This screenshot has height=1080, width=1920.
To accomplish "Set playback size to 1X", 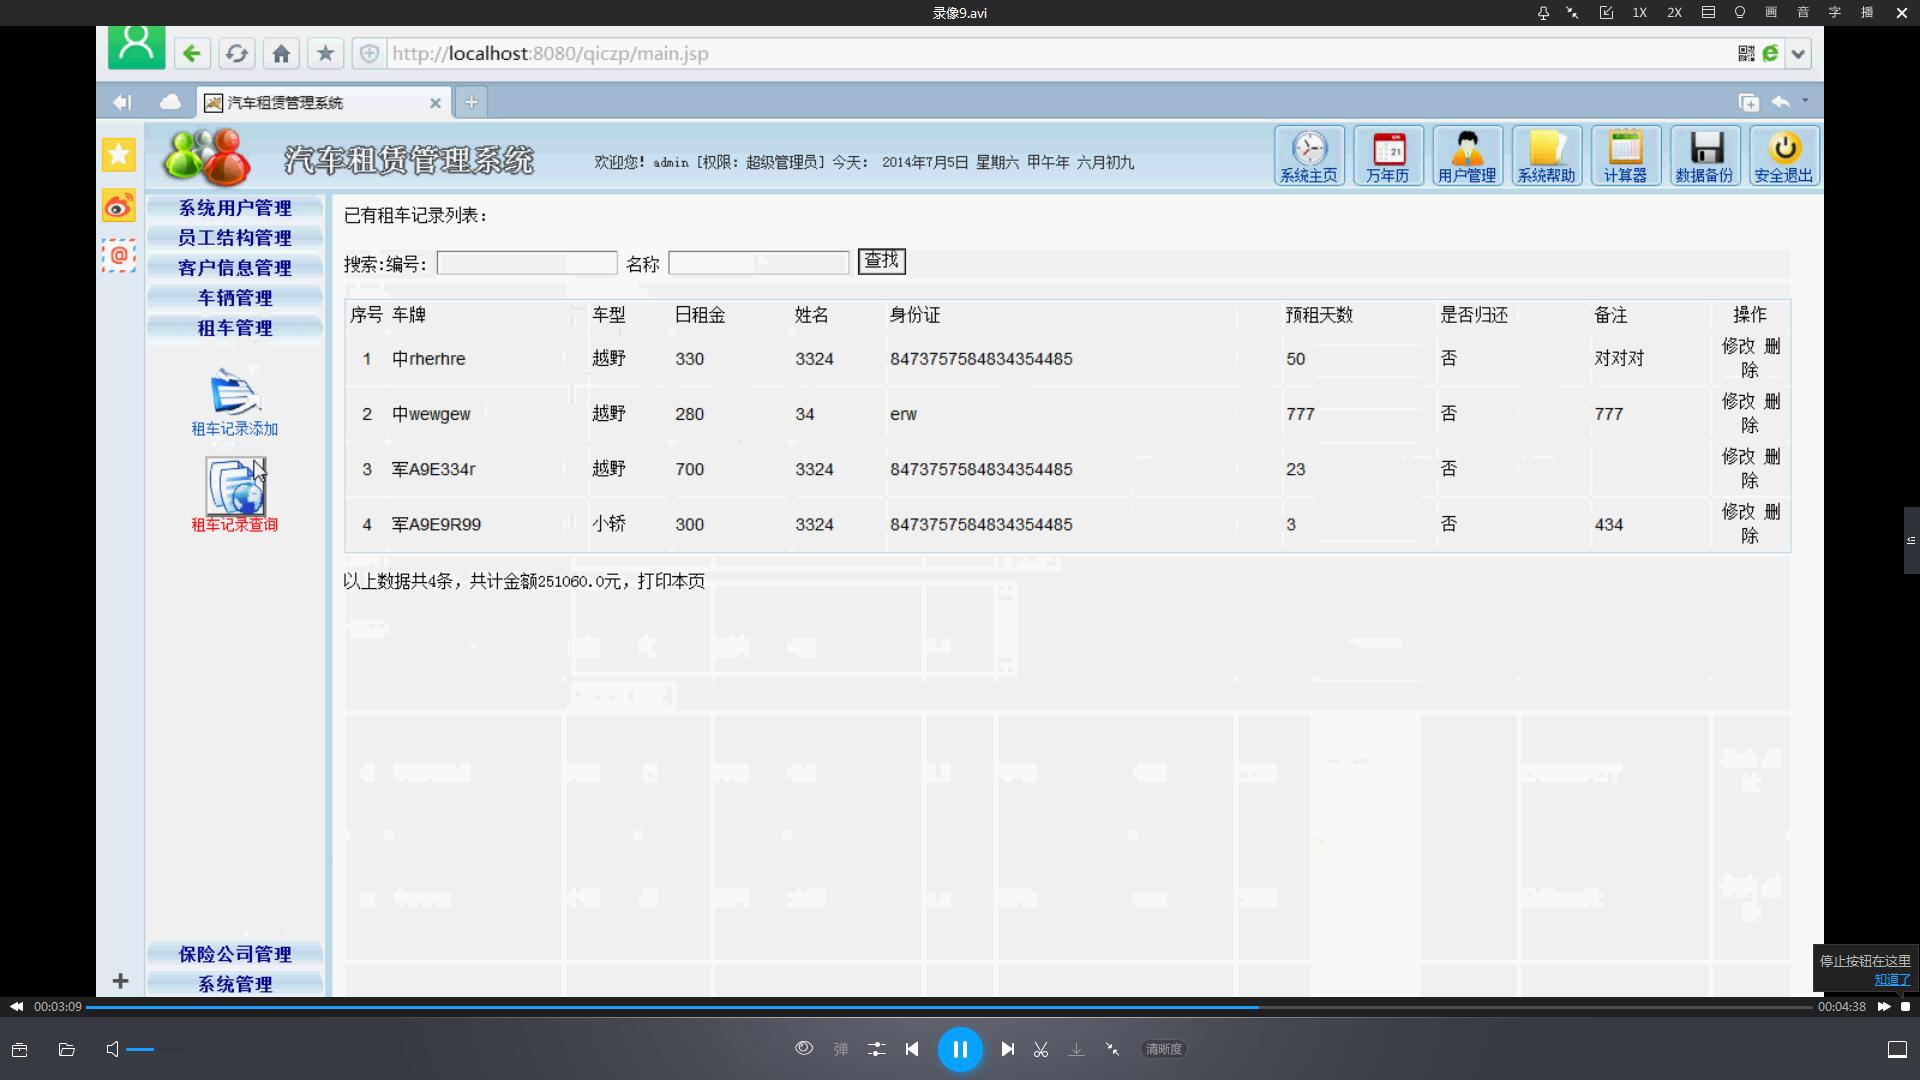I will pyautogui.click(x=1640, y=13).
